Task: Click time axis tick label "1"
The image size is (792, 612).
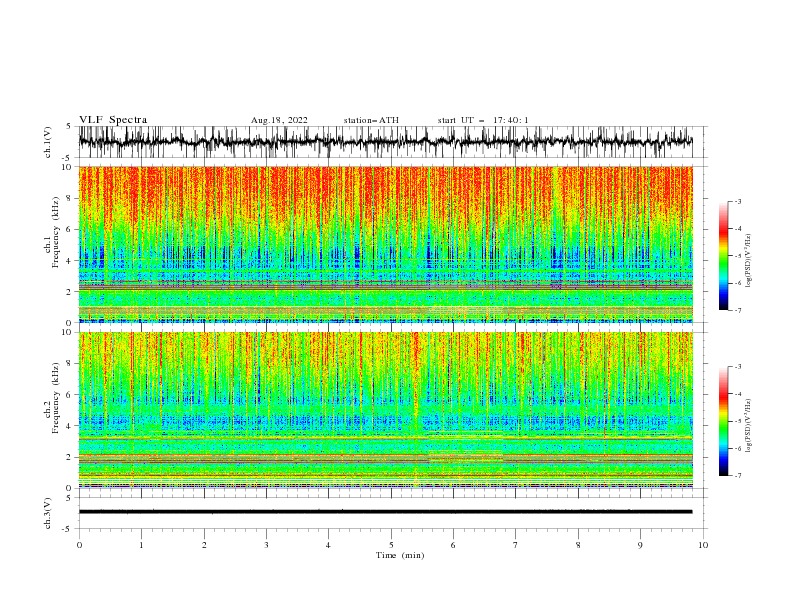Action: (x=142, y=545)
